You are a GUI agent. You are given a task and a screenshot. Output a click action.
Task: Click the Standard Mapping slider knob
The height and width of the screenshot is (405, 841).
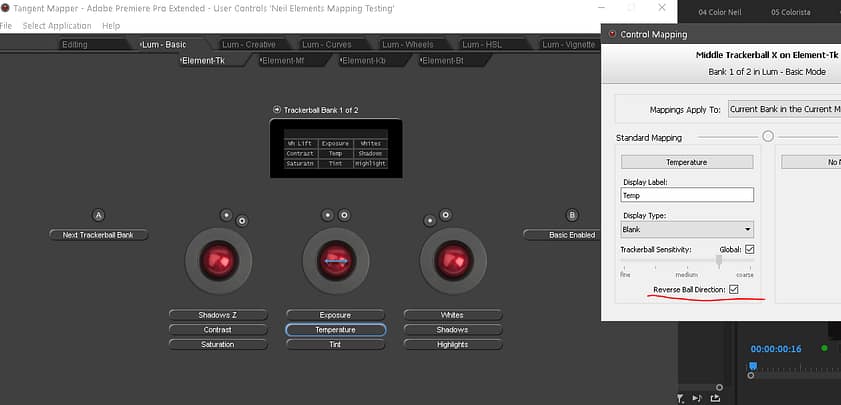coord(768,137)
